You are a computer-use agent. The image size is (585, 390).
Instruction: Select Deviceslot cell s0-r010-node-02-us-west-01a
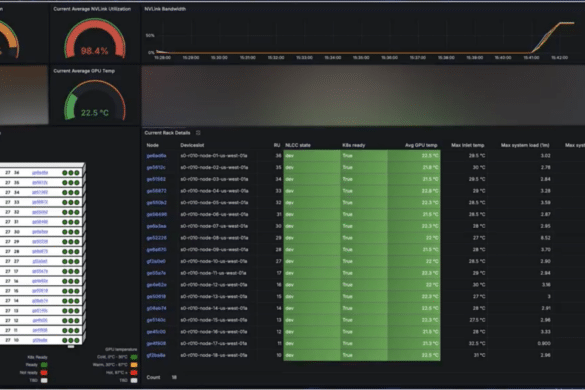214,167
